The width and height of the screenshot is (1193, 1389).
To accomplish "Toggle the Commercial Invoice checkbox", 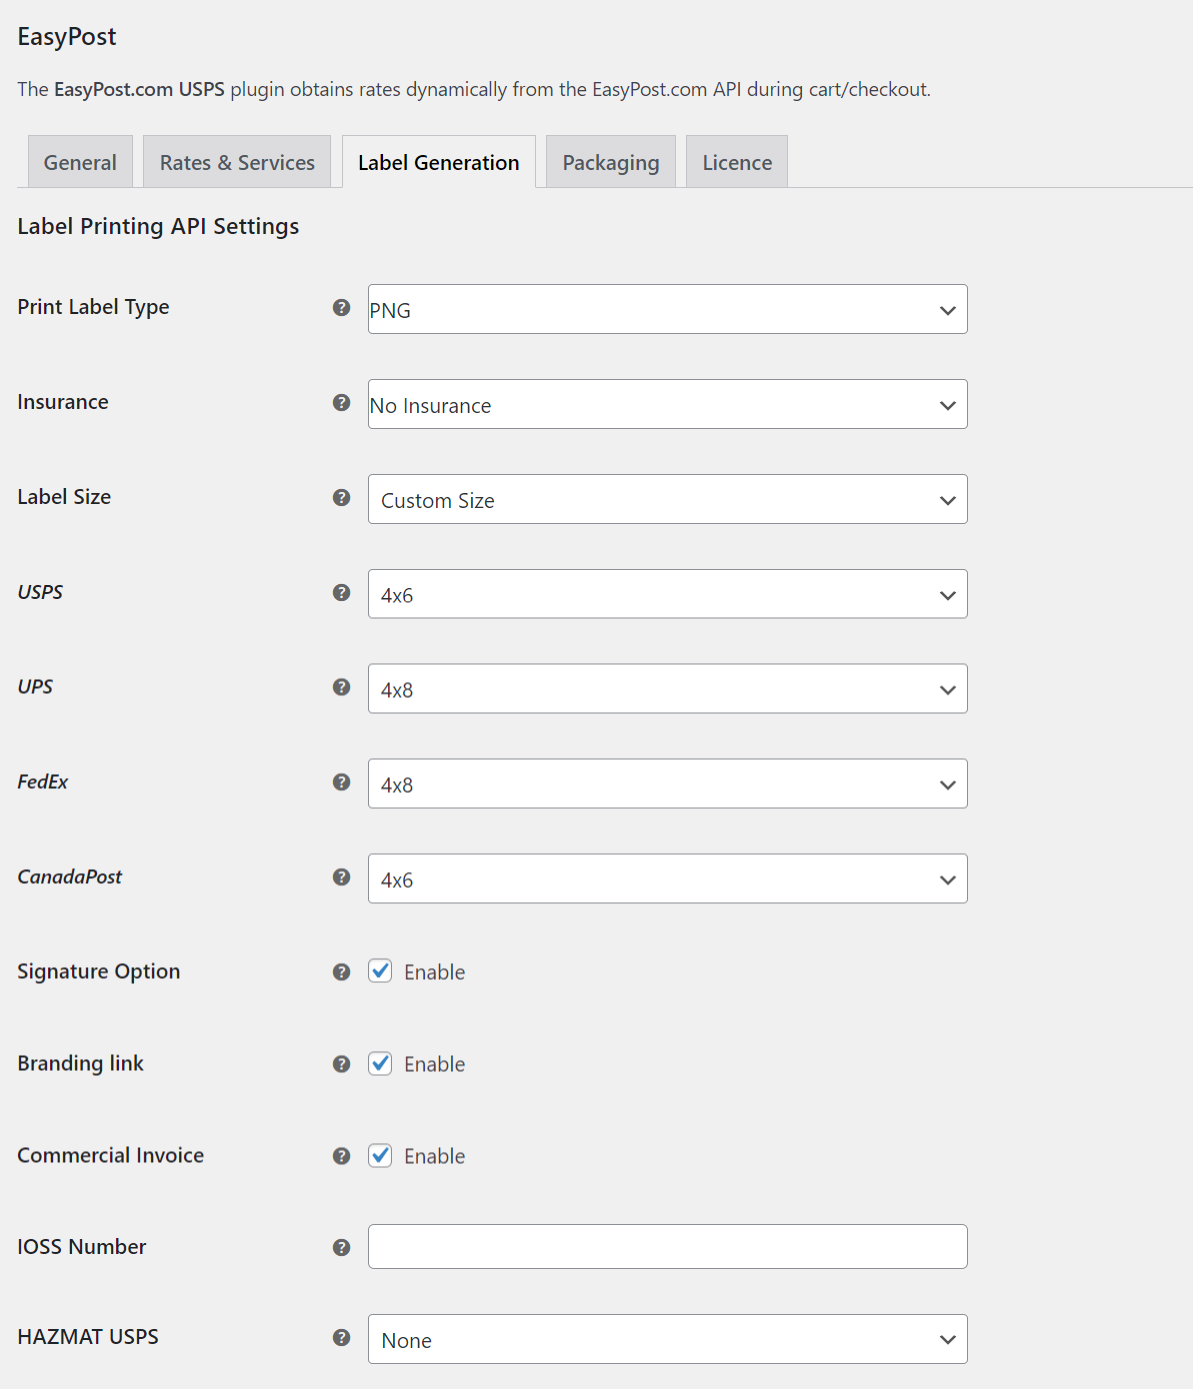I will point(380,1155).
